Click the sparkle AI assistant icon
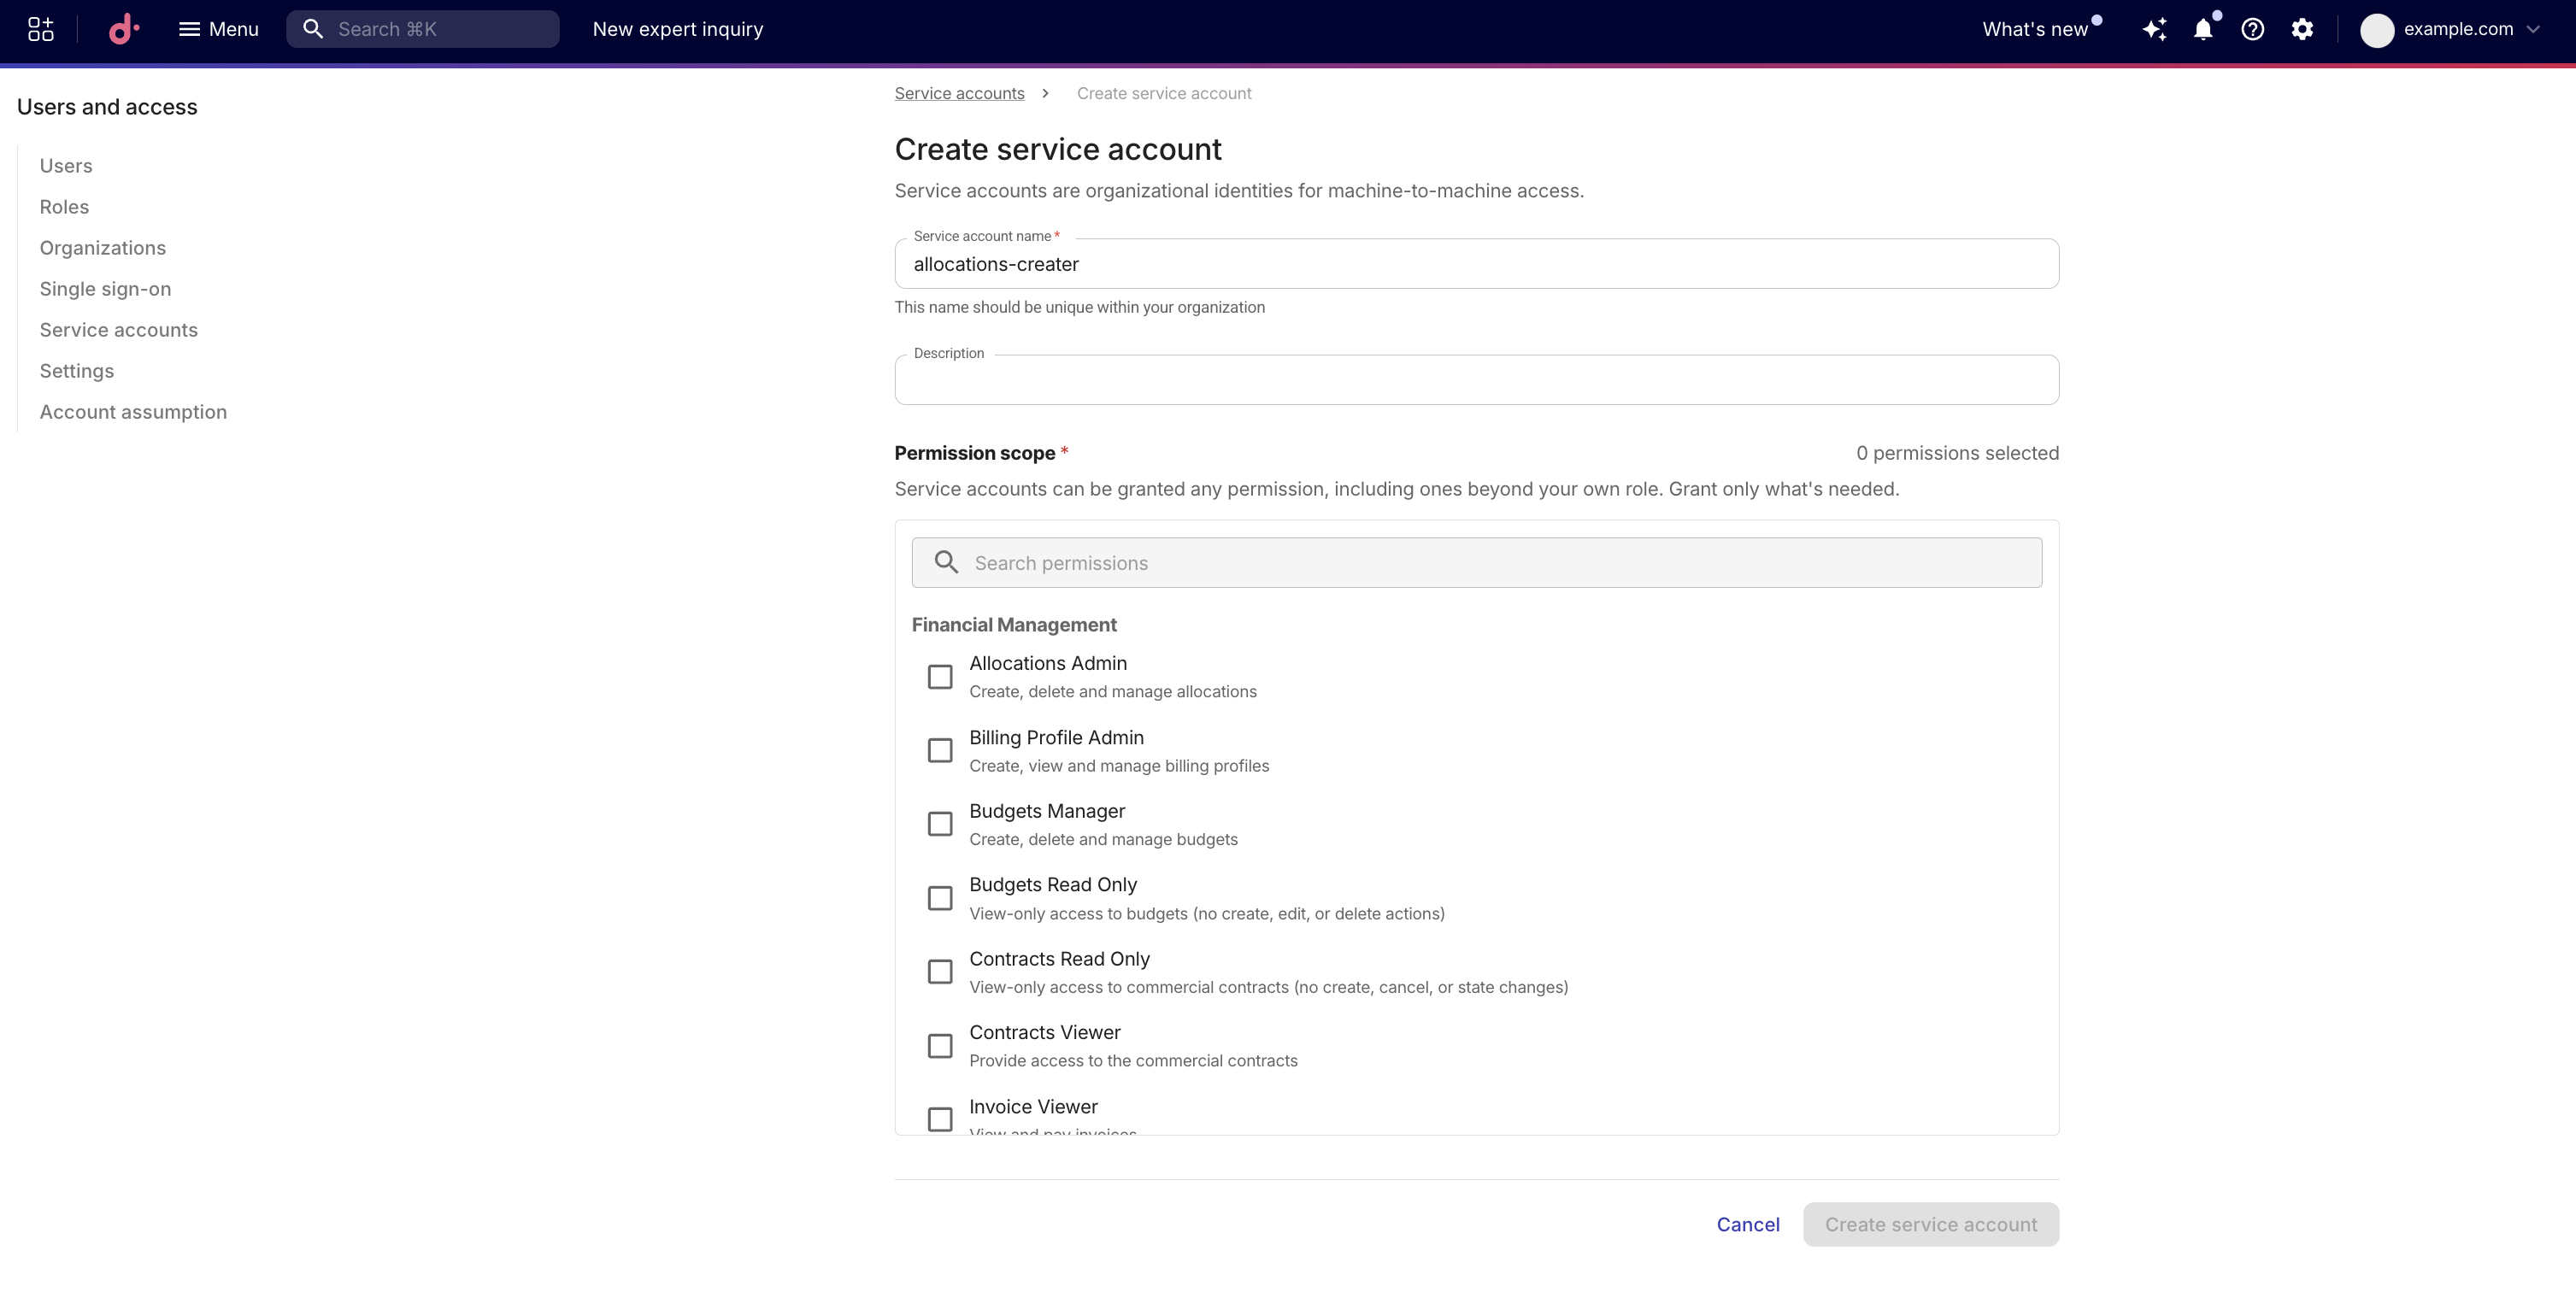 point(2155,29)
